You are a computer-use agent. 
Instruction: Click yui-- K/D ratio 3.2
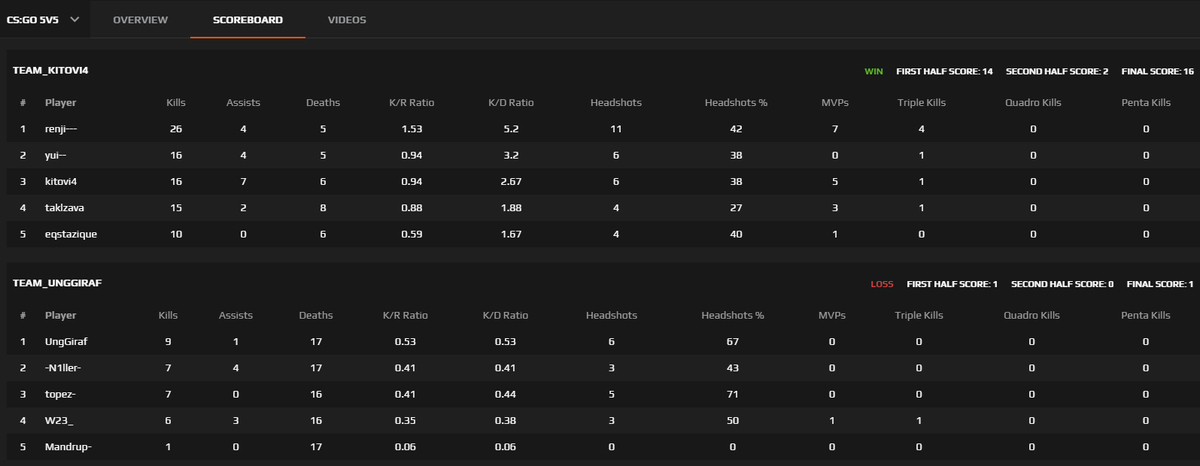click(511, 155)
